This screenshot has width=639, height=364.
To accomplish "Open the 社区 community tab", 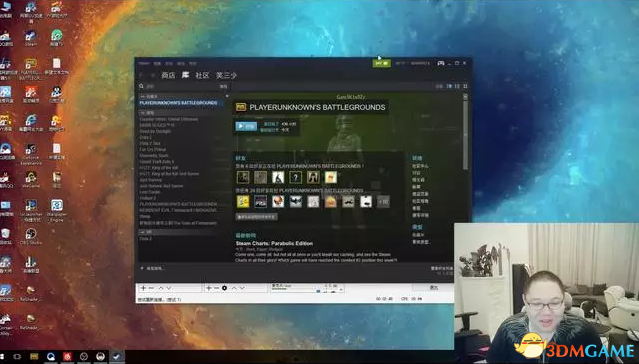I will (202, 75).
